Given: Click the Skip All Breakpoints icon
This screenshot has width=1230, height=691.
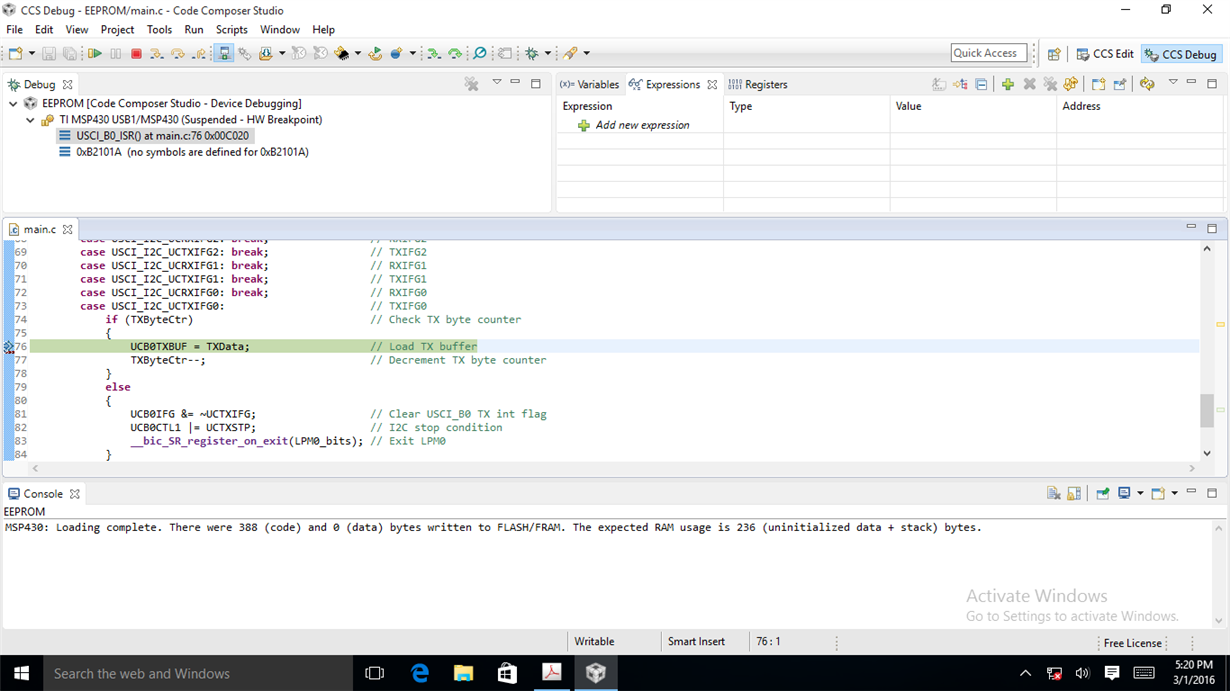Looking at the screenshot, I should pos(479,53).
